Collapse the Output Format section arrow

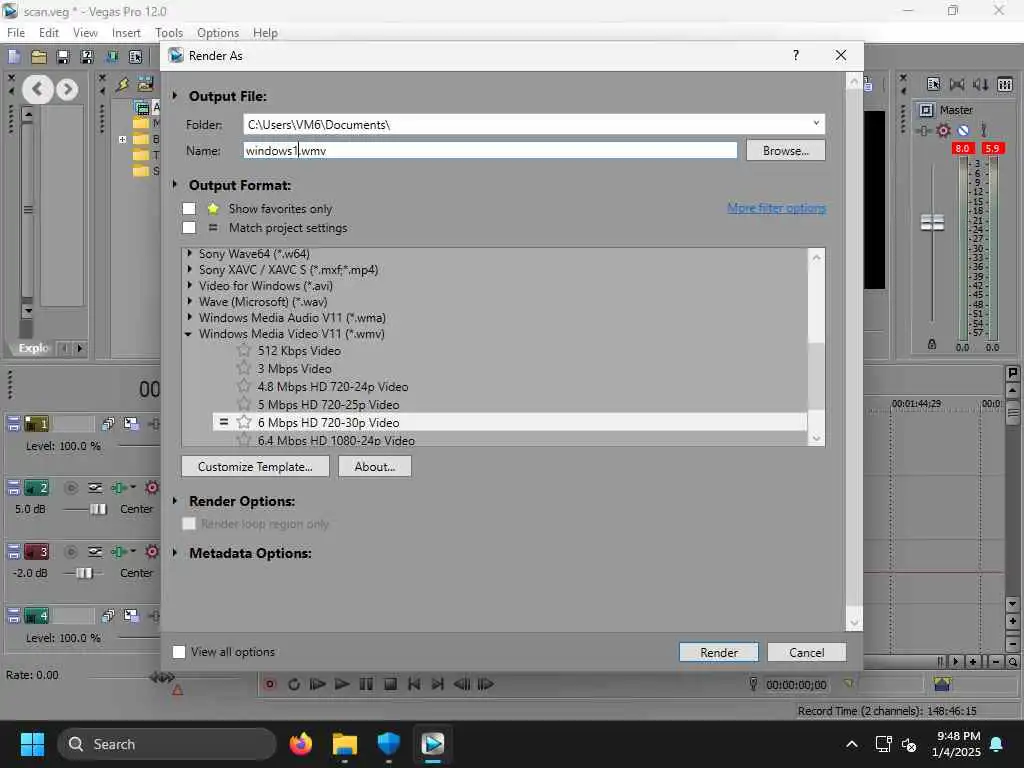175,184
